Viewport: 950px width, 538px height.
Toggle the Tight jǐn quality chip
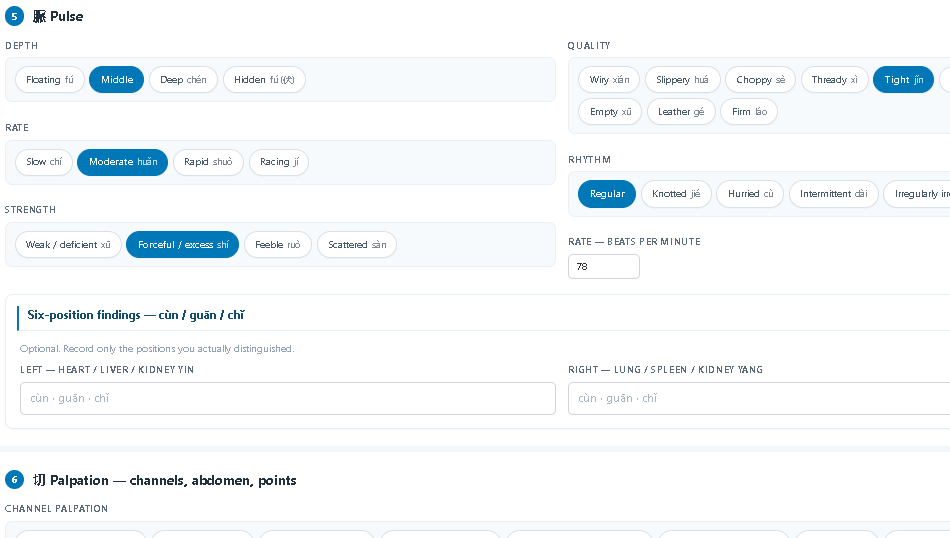pos(903,79)
